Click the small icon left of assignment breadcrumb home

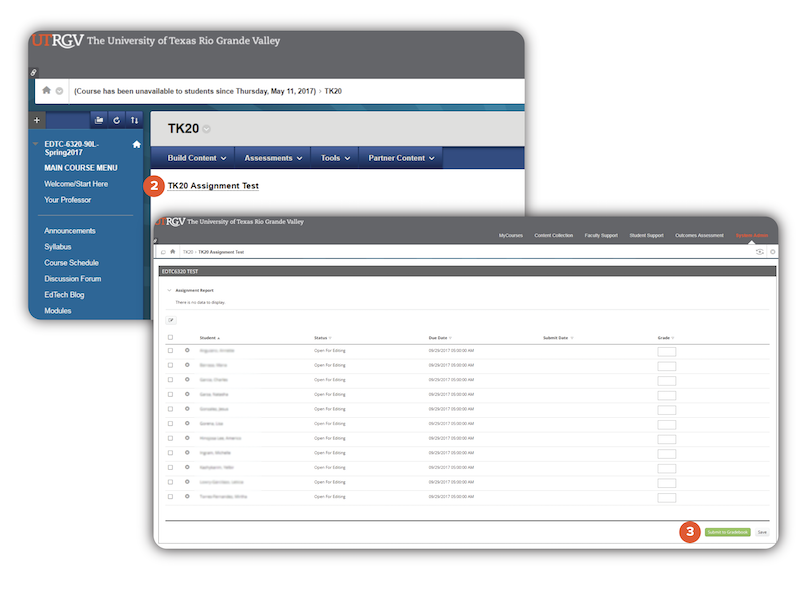coord(163,252)
